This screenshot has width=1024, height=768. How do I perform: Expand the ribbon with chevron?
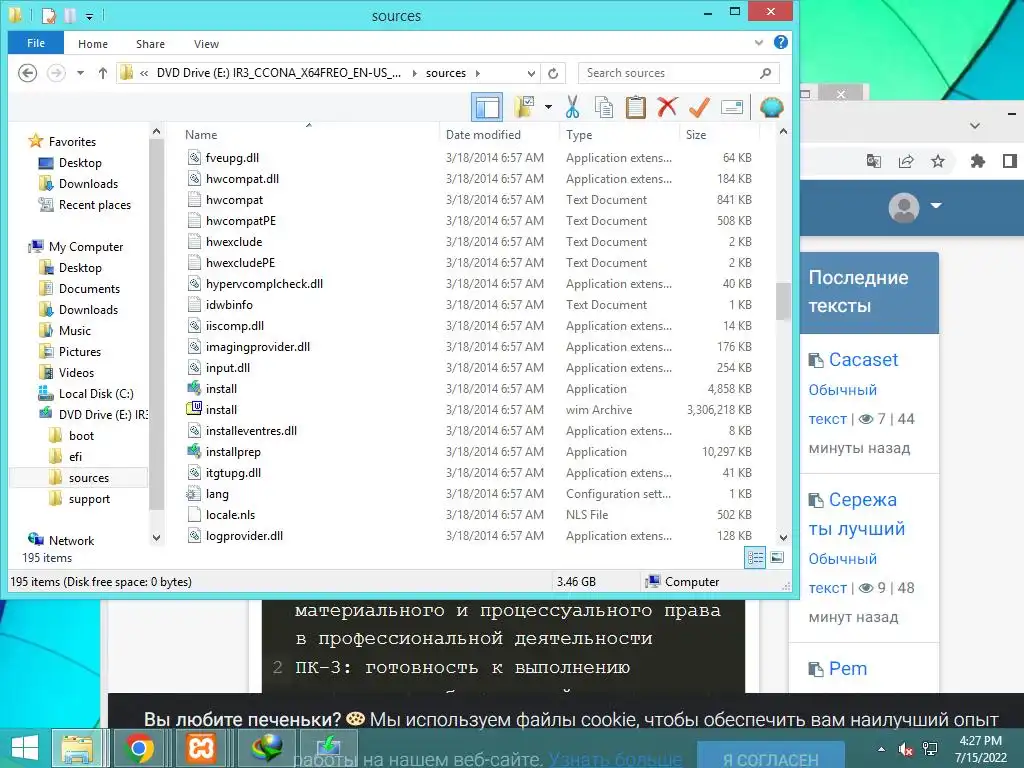point(758,42)
